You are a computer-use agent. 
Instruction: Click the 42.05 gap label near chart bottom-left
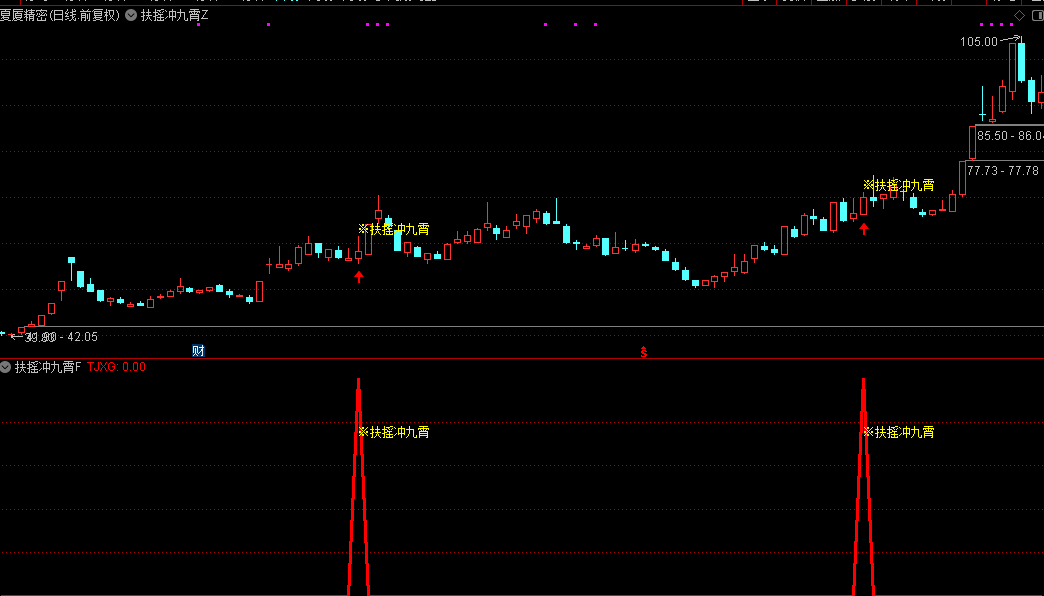coord(61,337)
